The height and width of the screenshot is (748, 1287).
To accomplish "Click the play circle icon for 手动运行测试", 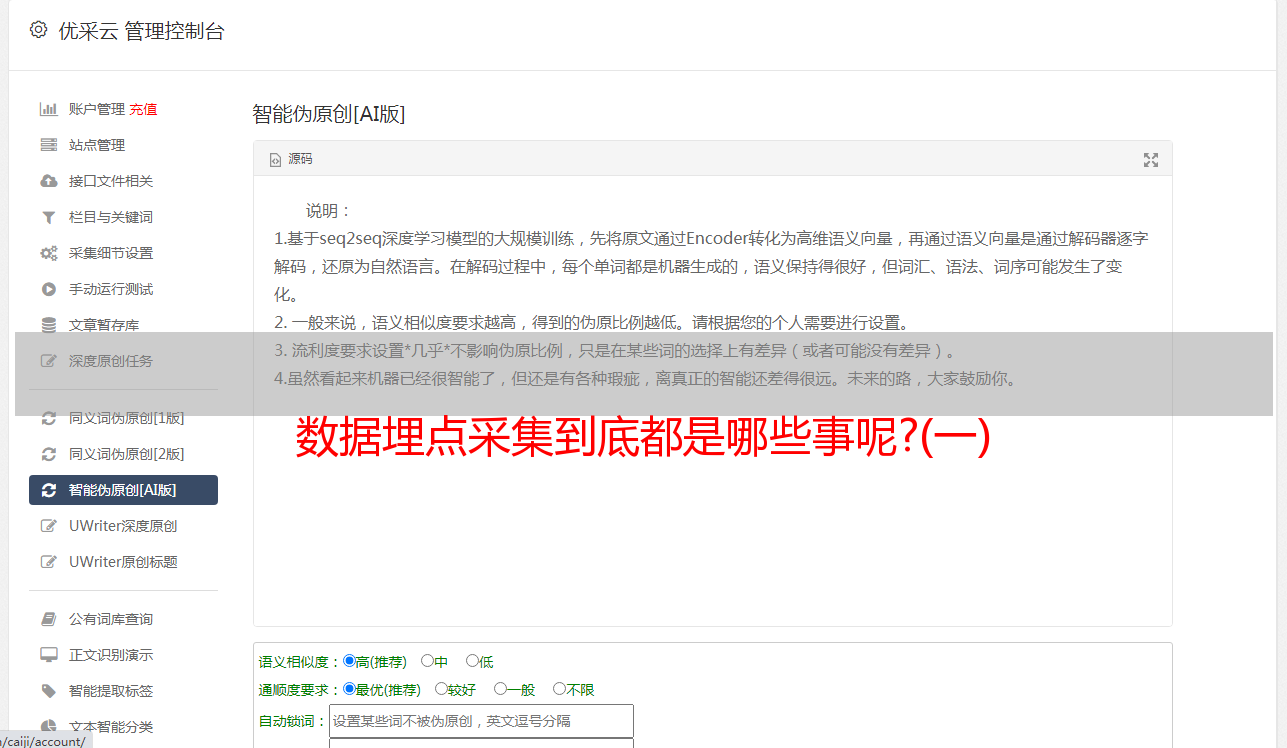I will pyautogui.click(x=48, y=289).
